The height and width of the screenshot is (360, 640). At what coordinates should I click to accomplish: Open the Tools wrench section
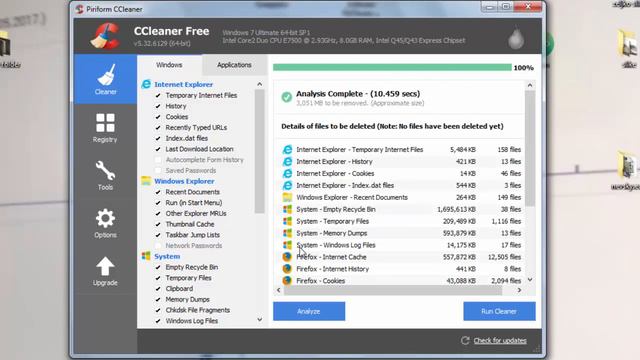105,171
